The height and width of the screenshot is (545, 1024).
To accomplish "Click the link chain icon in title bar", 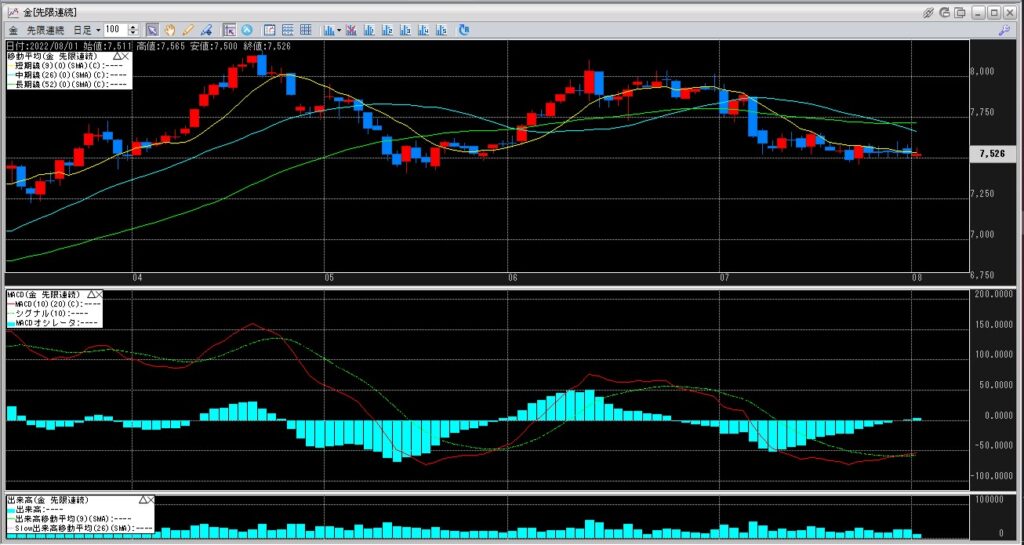I will (929, 11).
